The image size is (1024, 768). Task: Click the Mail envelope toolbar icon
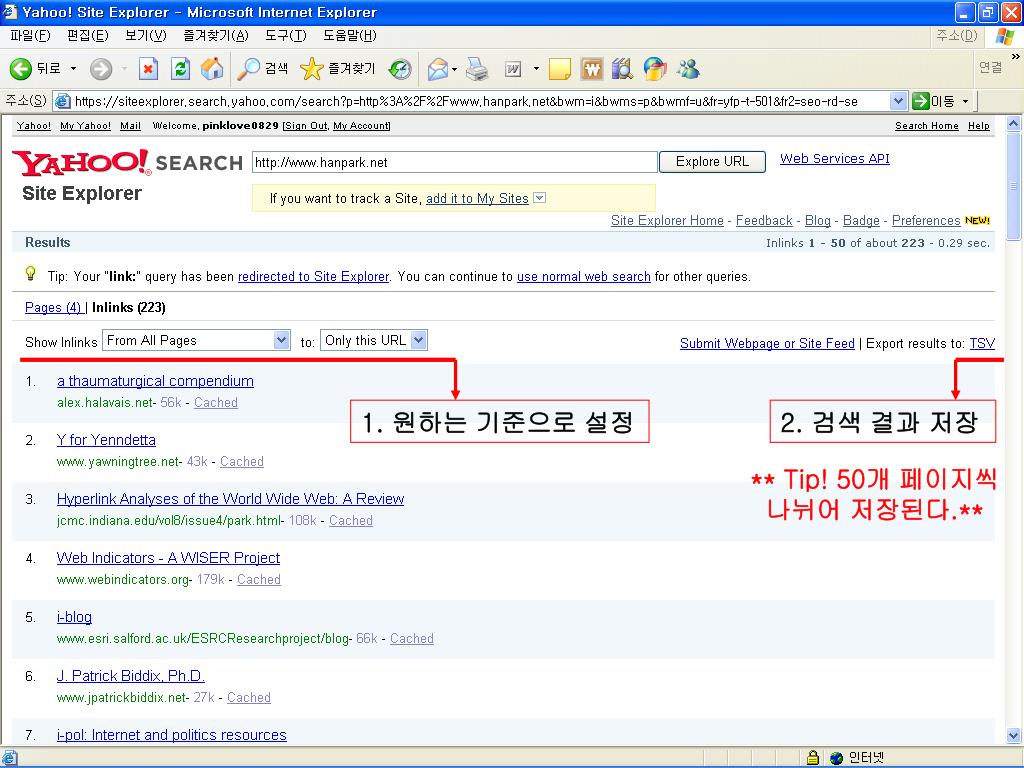[438, 69]
